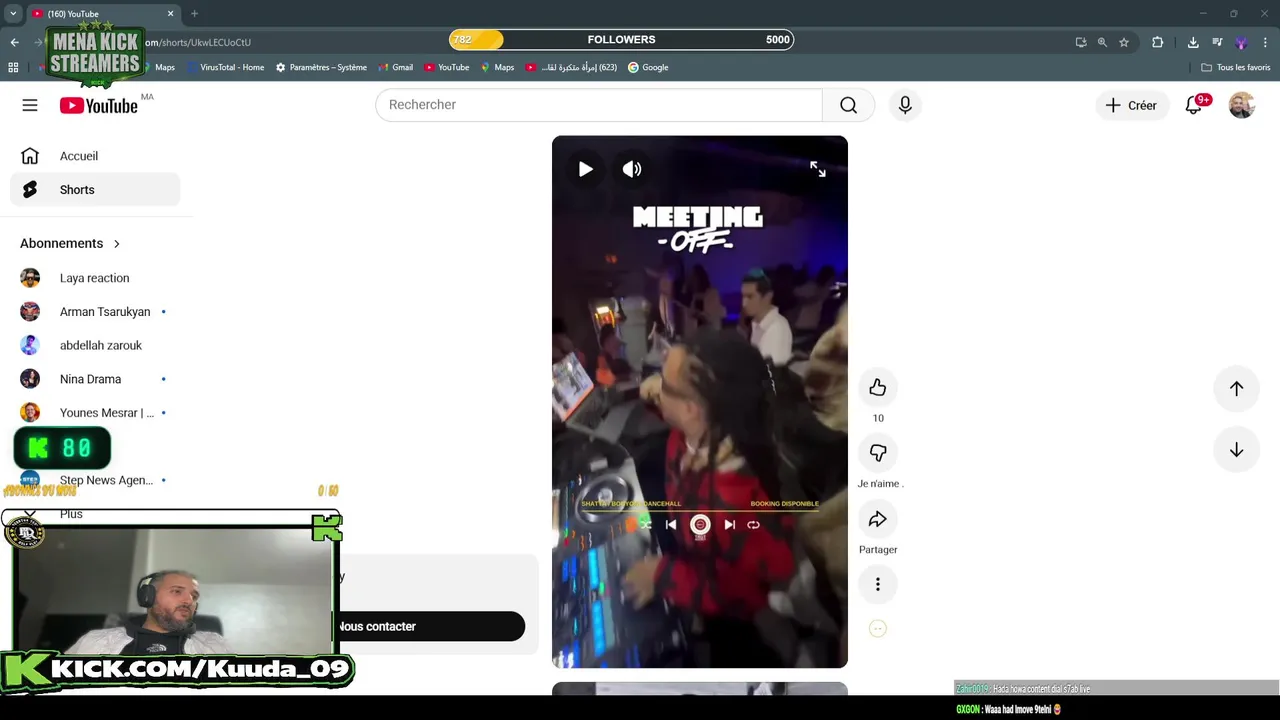The image size is (1280, 720).
Task: Click the install app icon in address bar
Action: click(x=1081, y=42)
